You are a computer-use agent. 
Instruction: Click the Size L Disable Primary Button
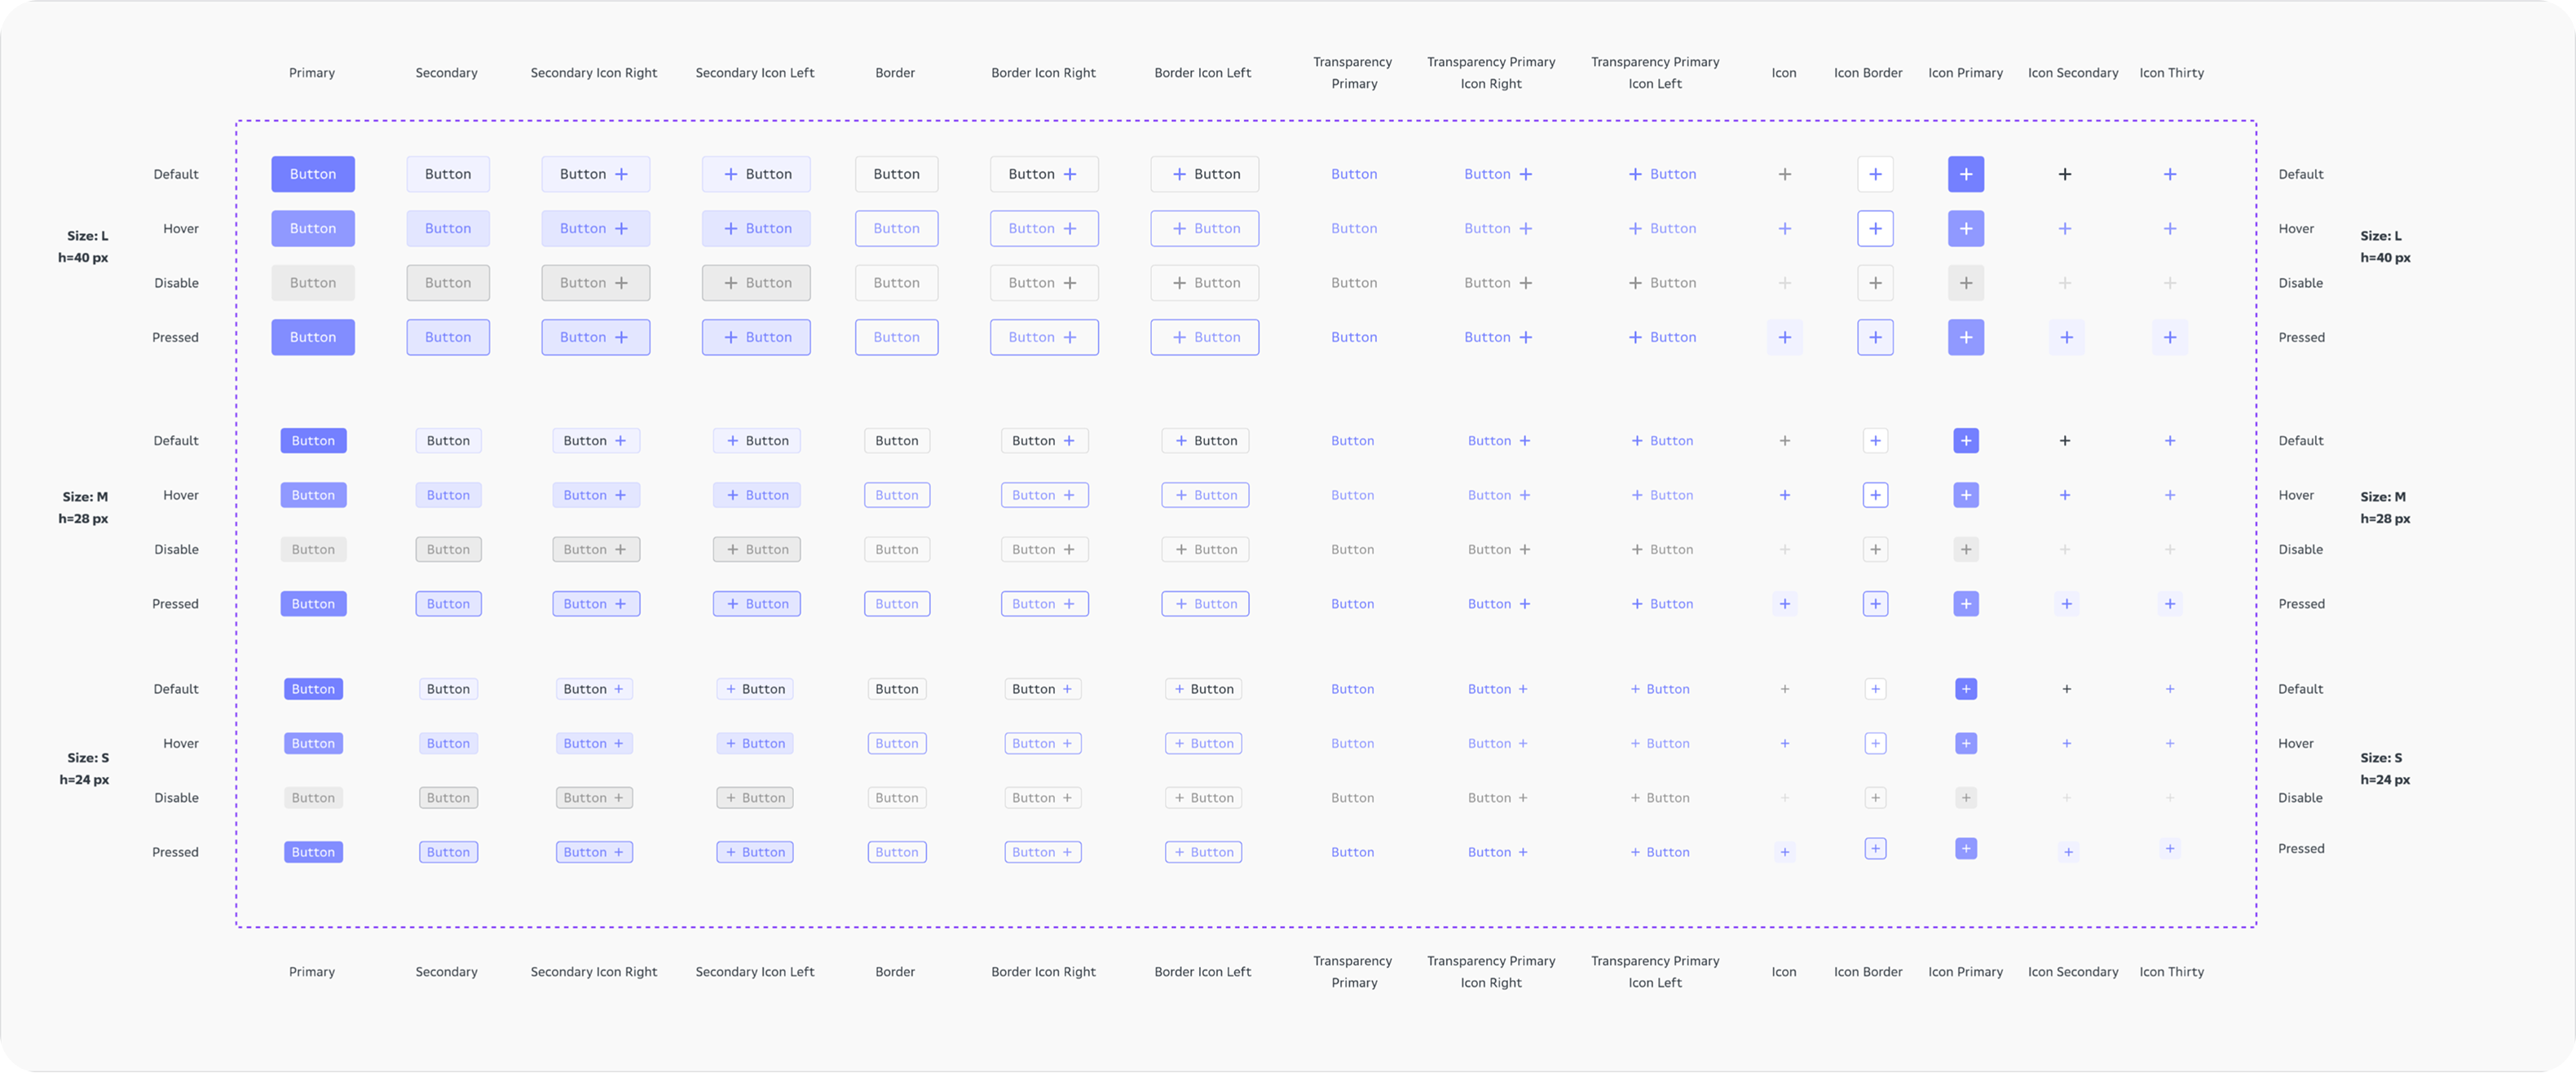312,283
